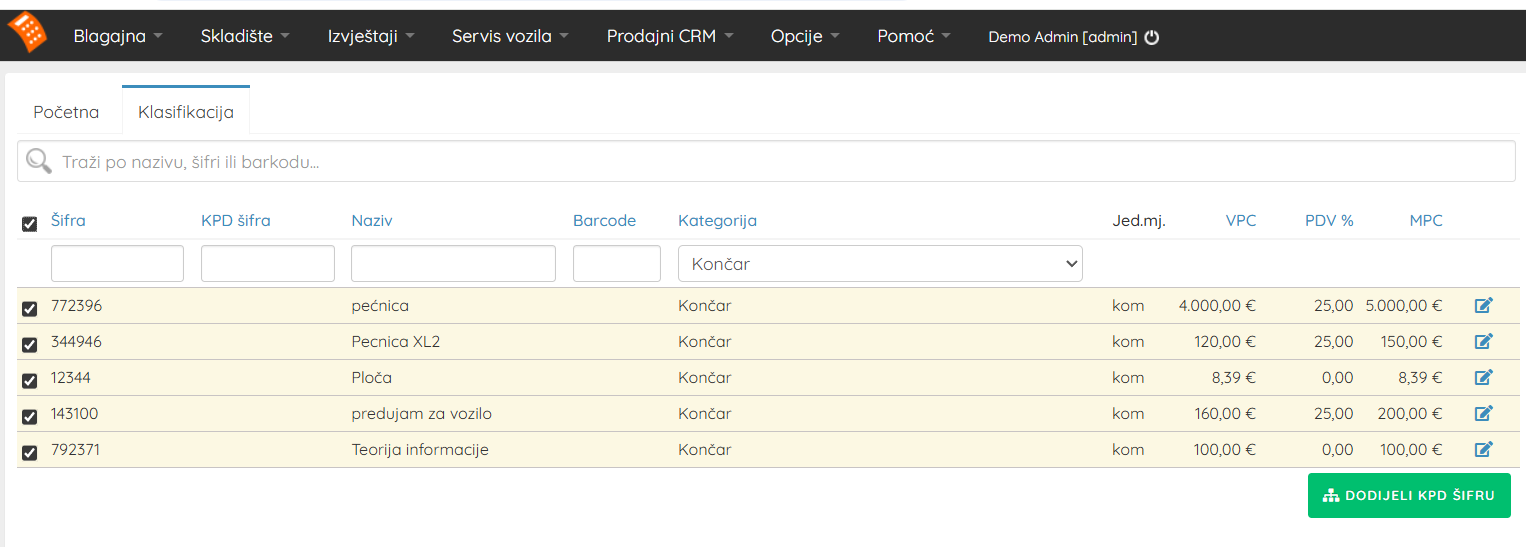The width and height of the screenshot is (1526, 547).
Task: Click the code cell '12344'
Action: (x=71, y=378)
